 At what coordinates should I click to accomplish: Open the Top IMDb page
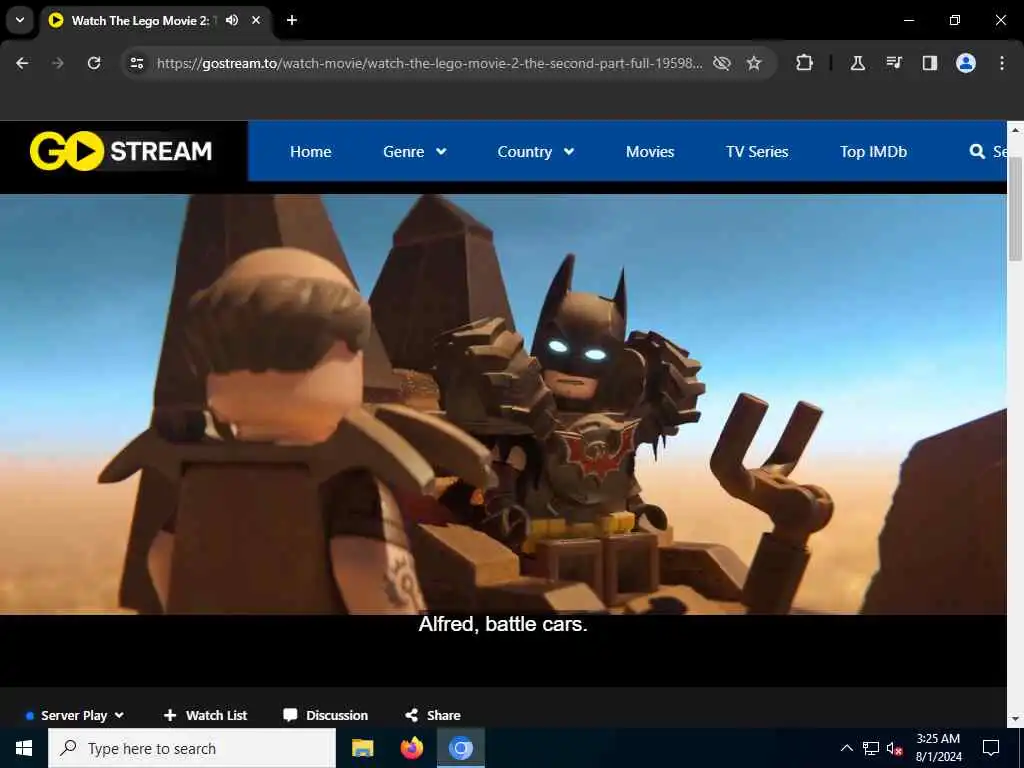point(873,152)
